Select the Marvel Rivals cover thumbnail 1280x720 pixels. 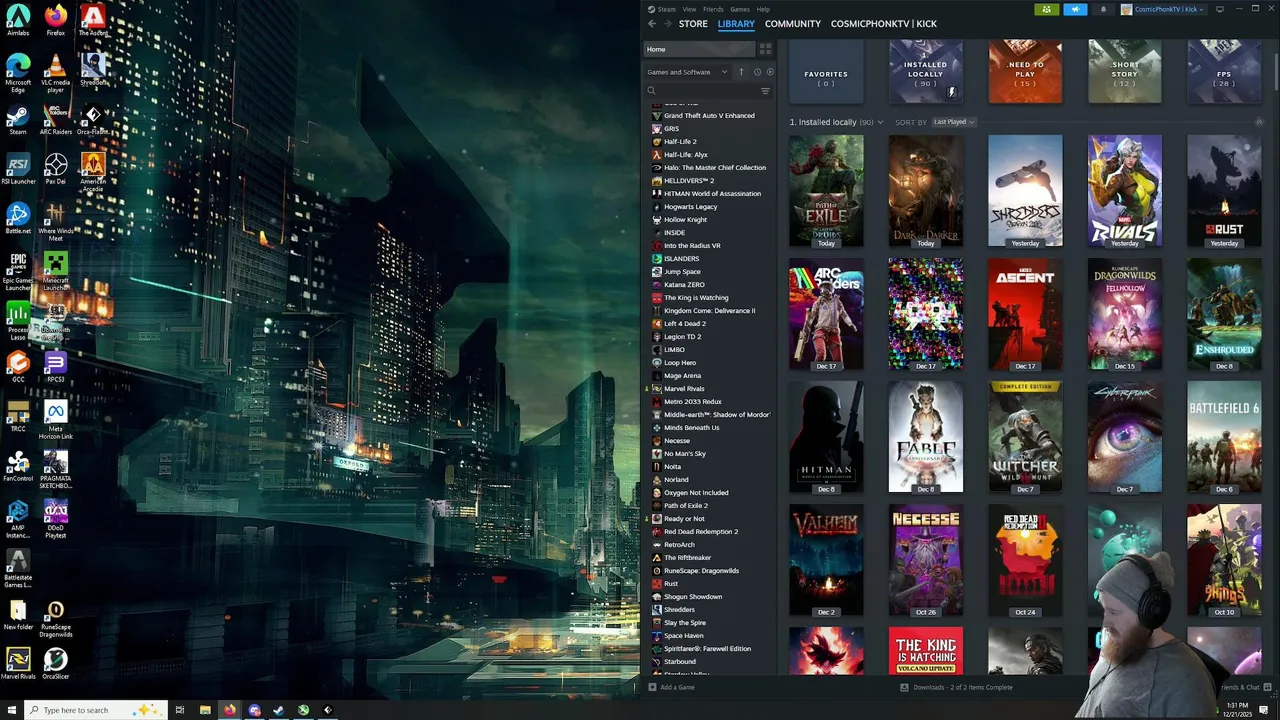[x=1125, y=191]
